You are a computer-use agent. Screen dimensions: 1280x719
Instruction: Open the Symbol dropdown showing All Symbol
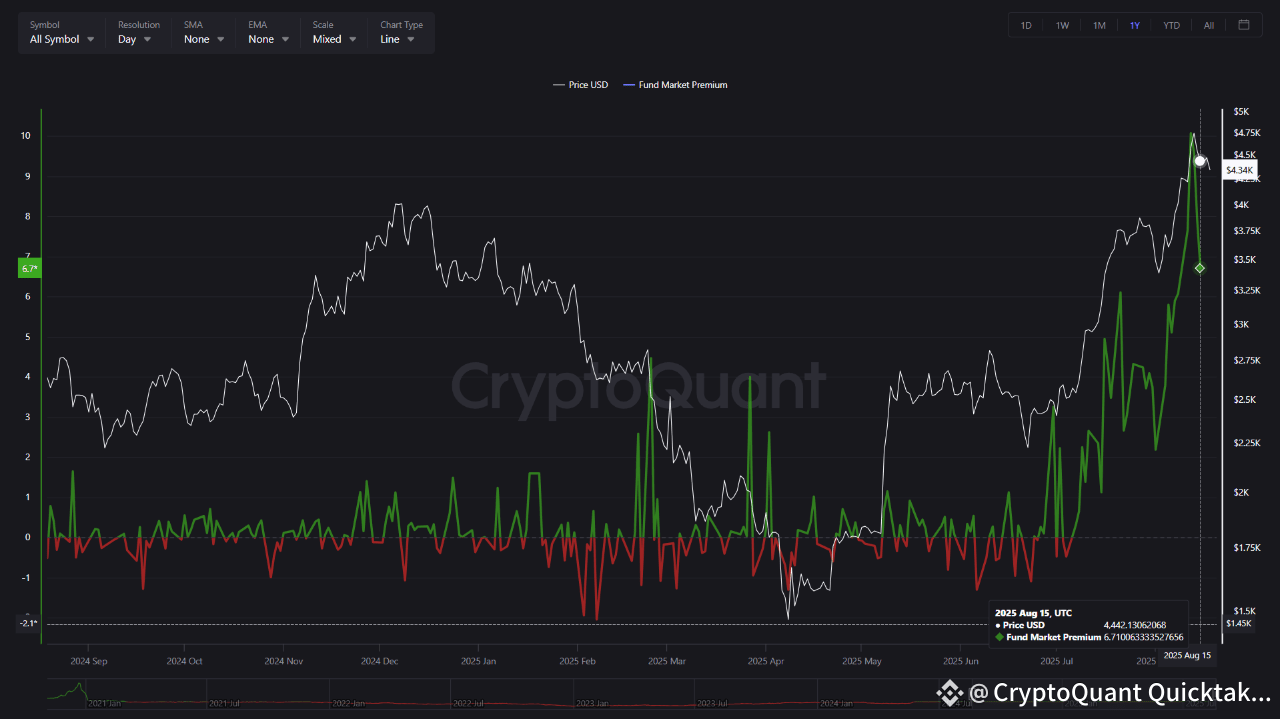62,32
